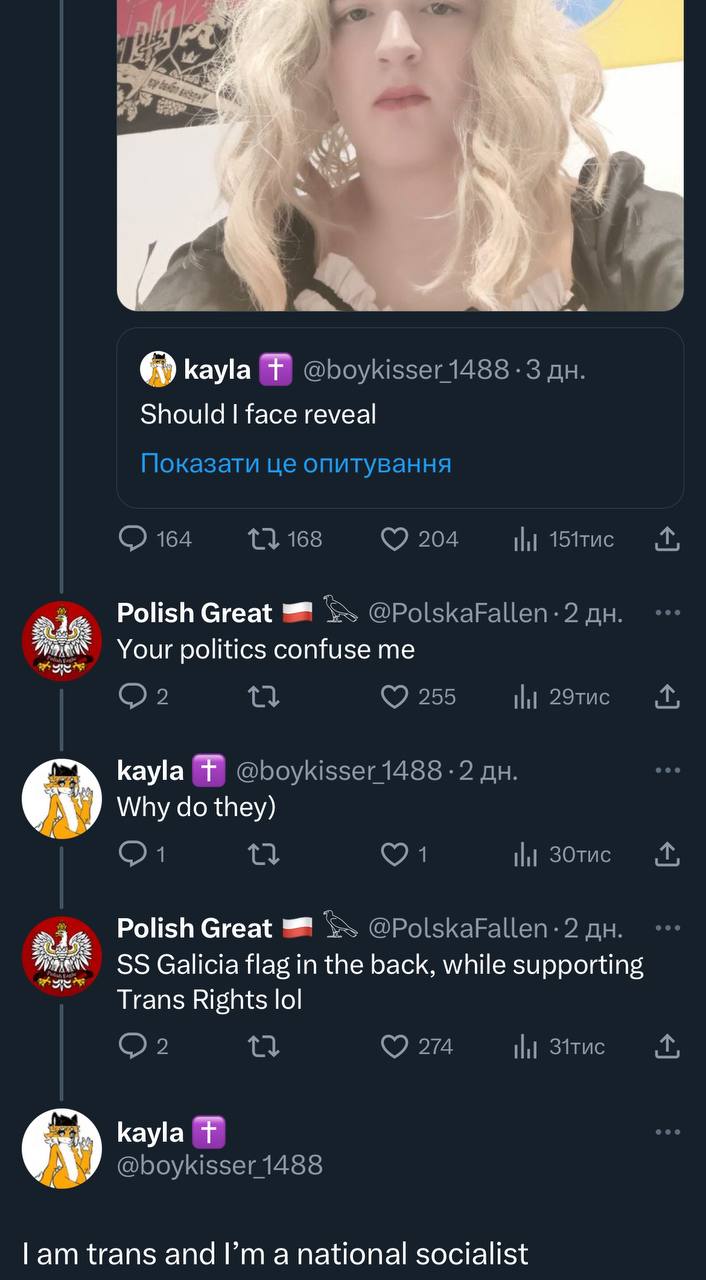The image size is (706, 1280).
Task: Like the 'Your politics confuse me' reply
Action: (x=396, y=697)
